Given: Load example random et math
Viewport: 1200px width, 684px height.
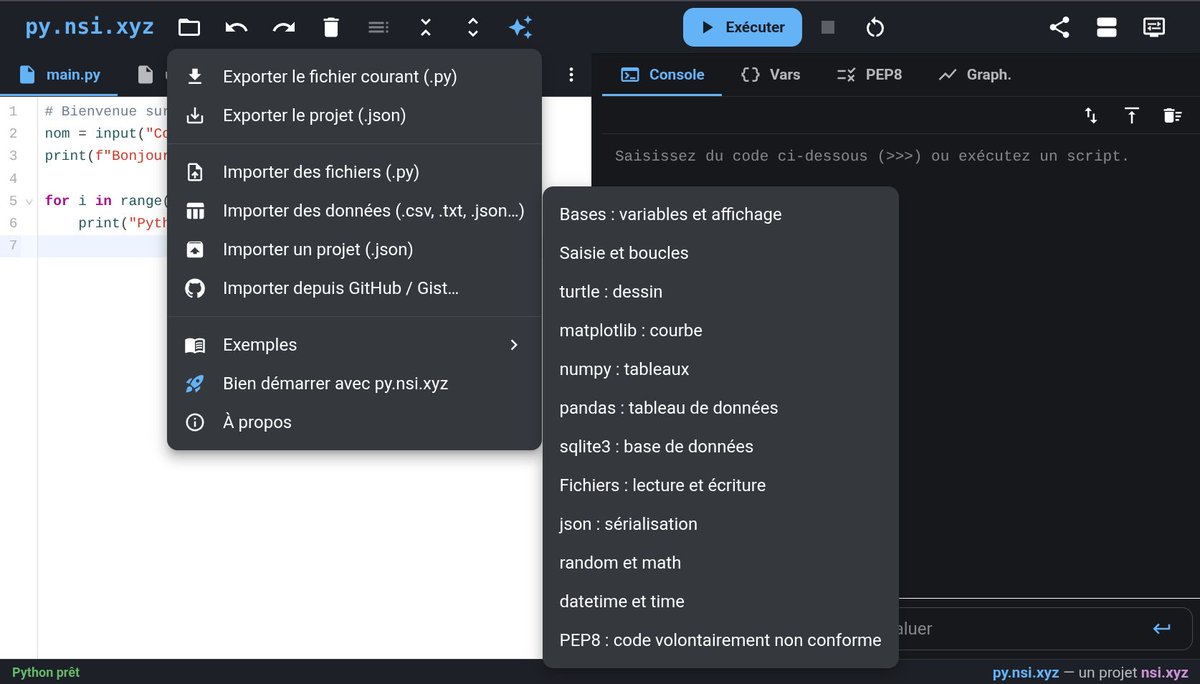Looking at the screenshot, I should (x=720, y=563).
